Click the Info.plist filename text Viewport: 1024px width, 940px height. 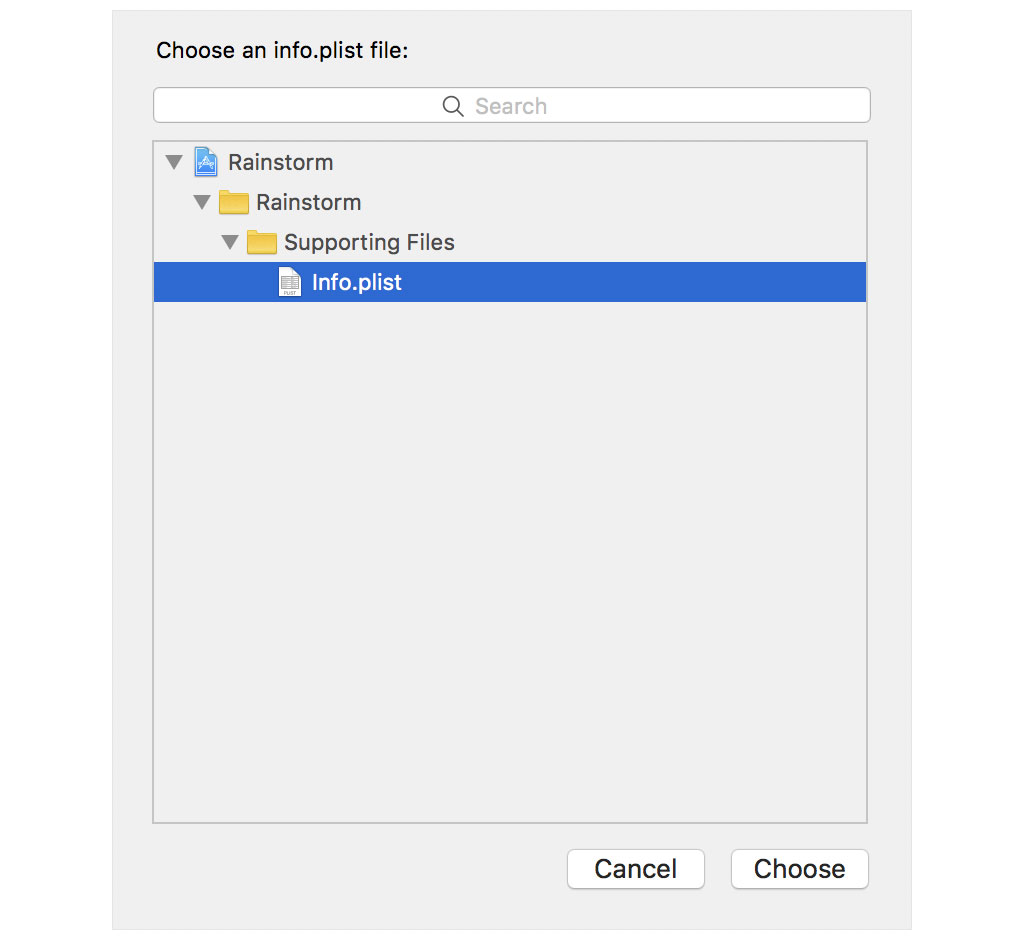(356, 281)
